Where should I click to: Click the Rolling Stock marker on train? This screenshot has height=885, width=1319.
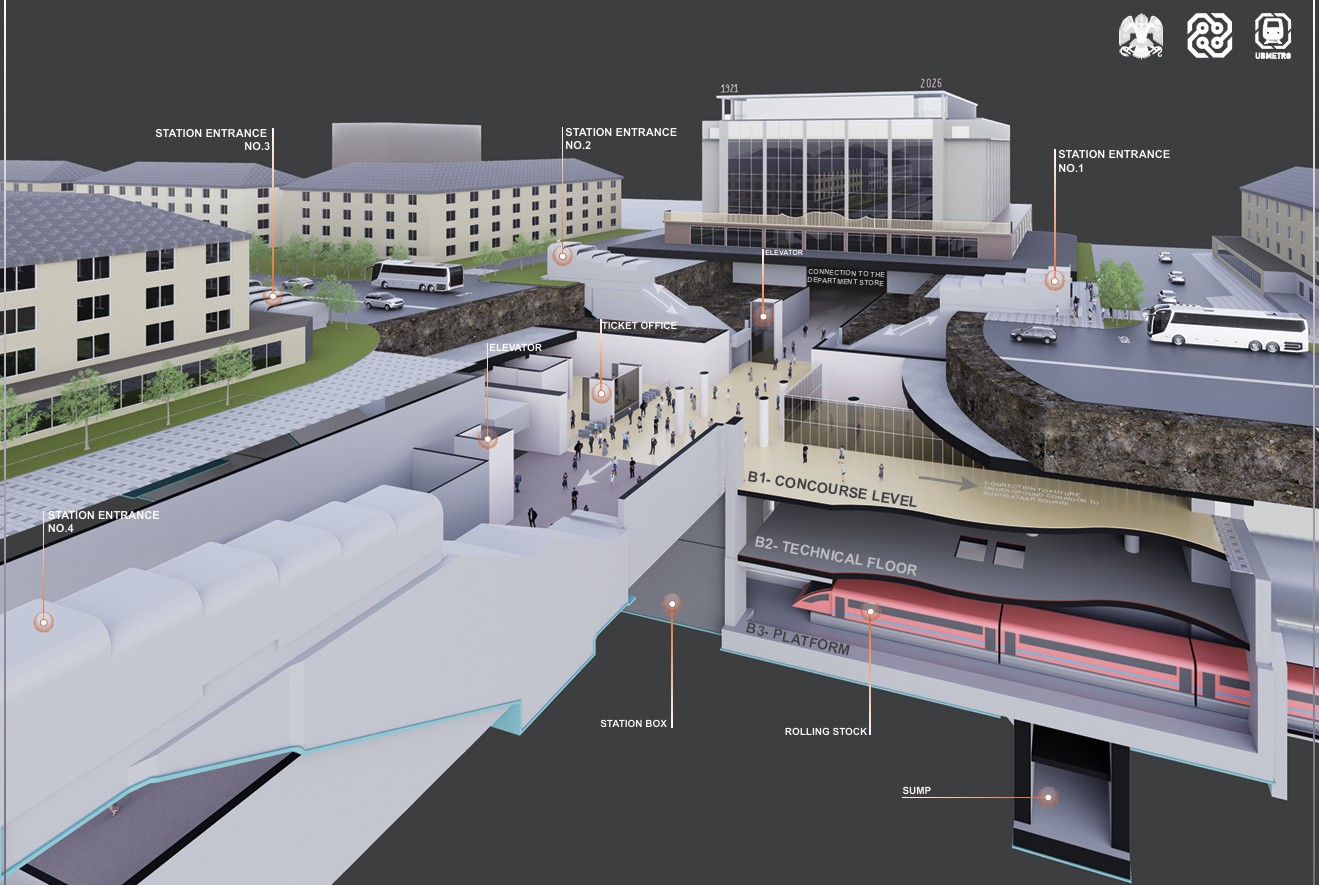pos(870,610)
